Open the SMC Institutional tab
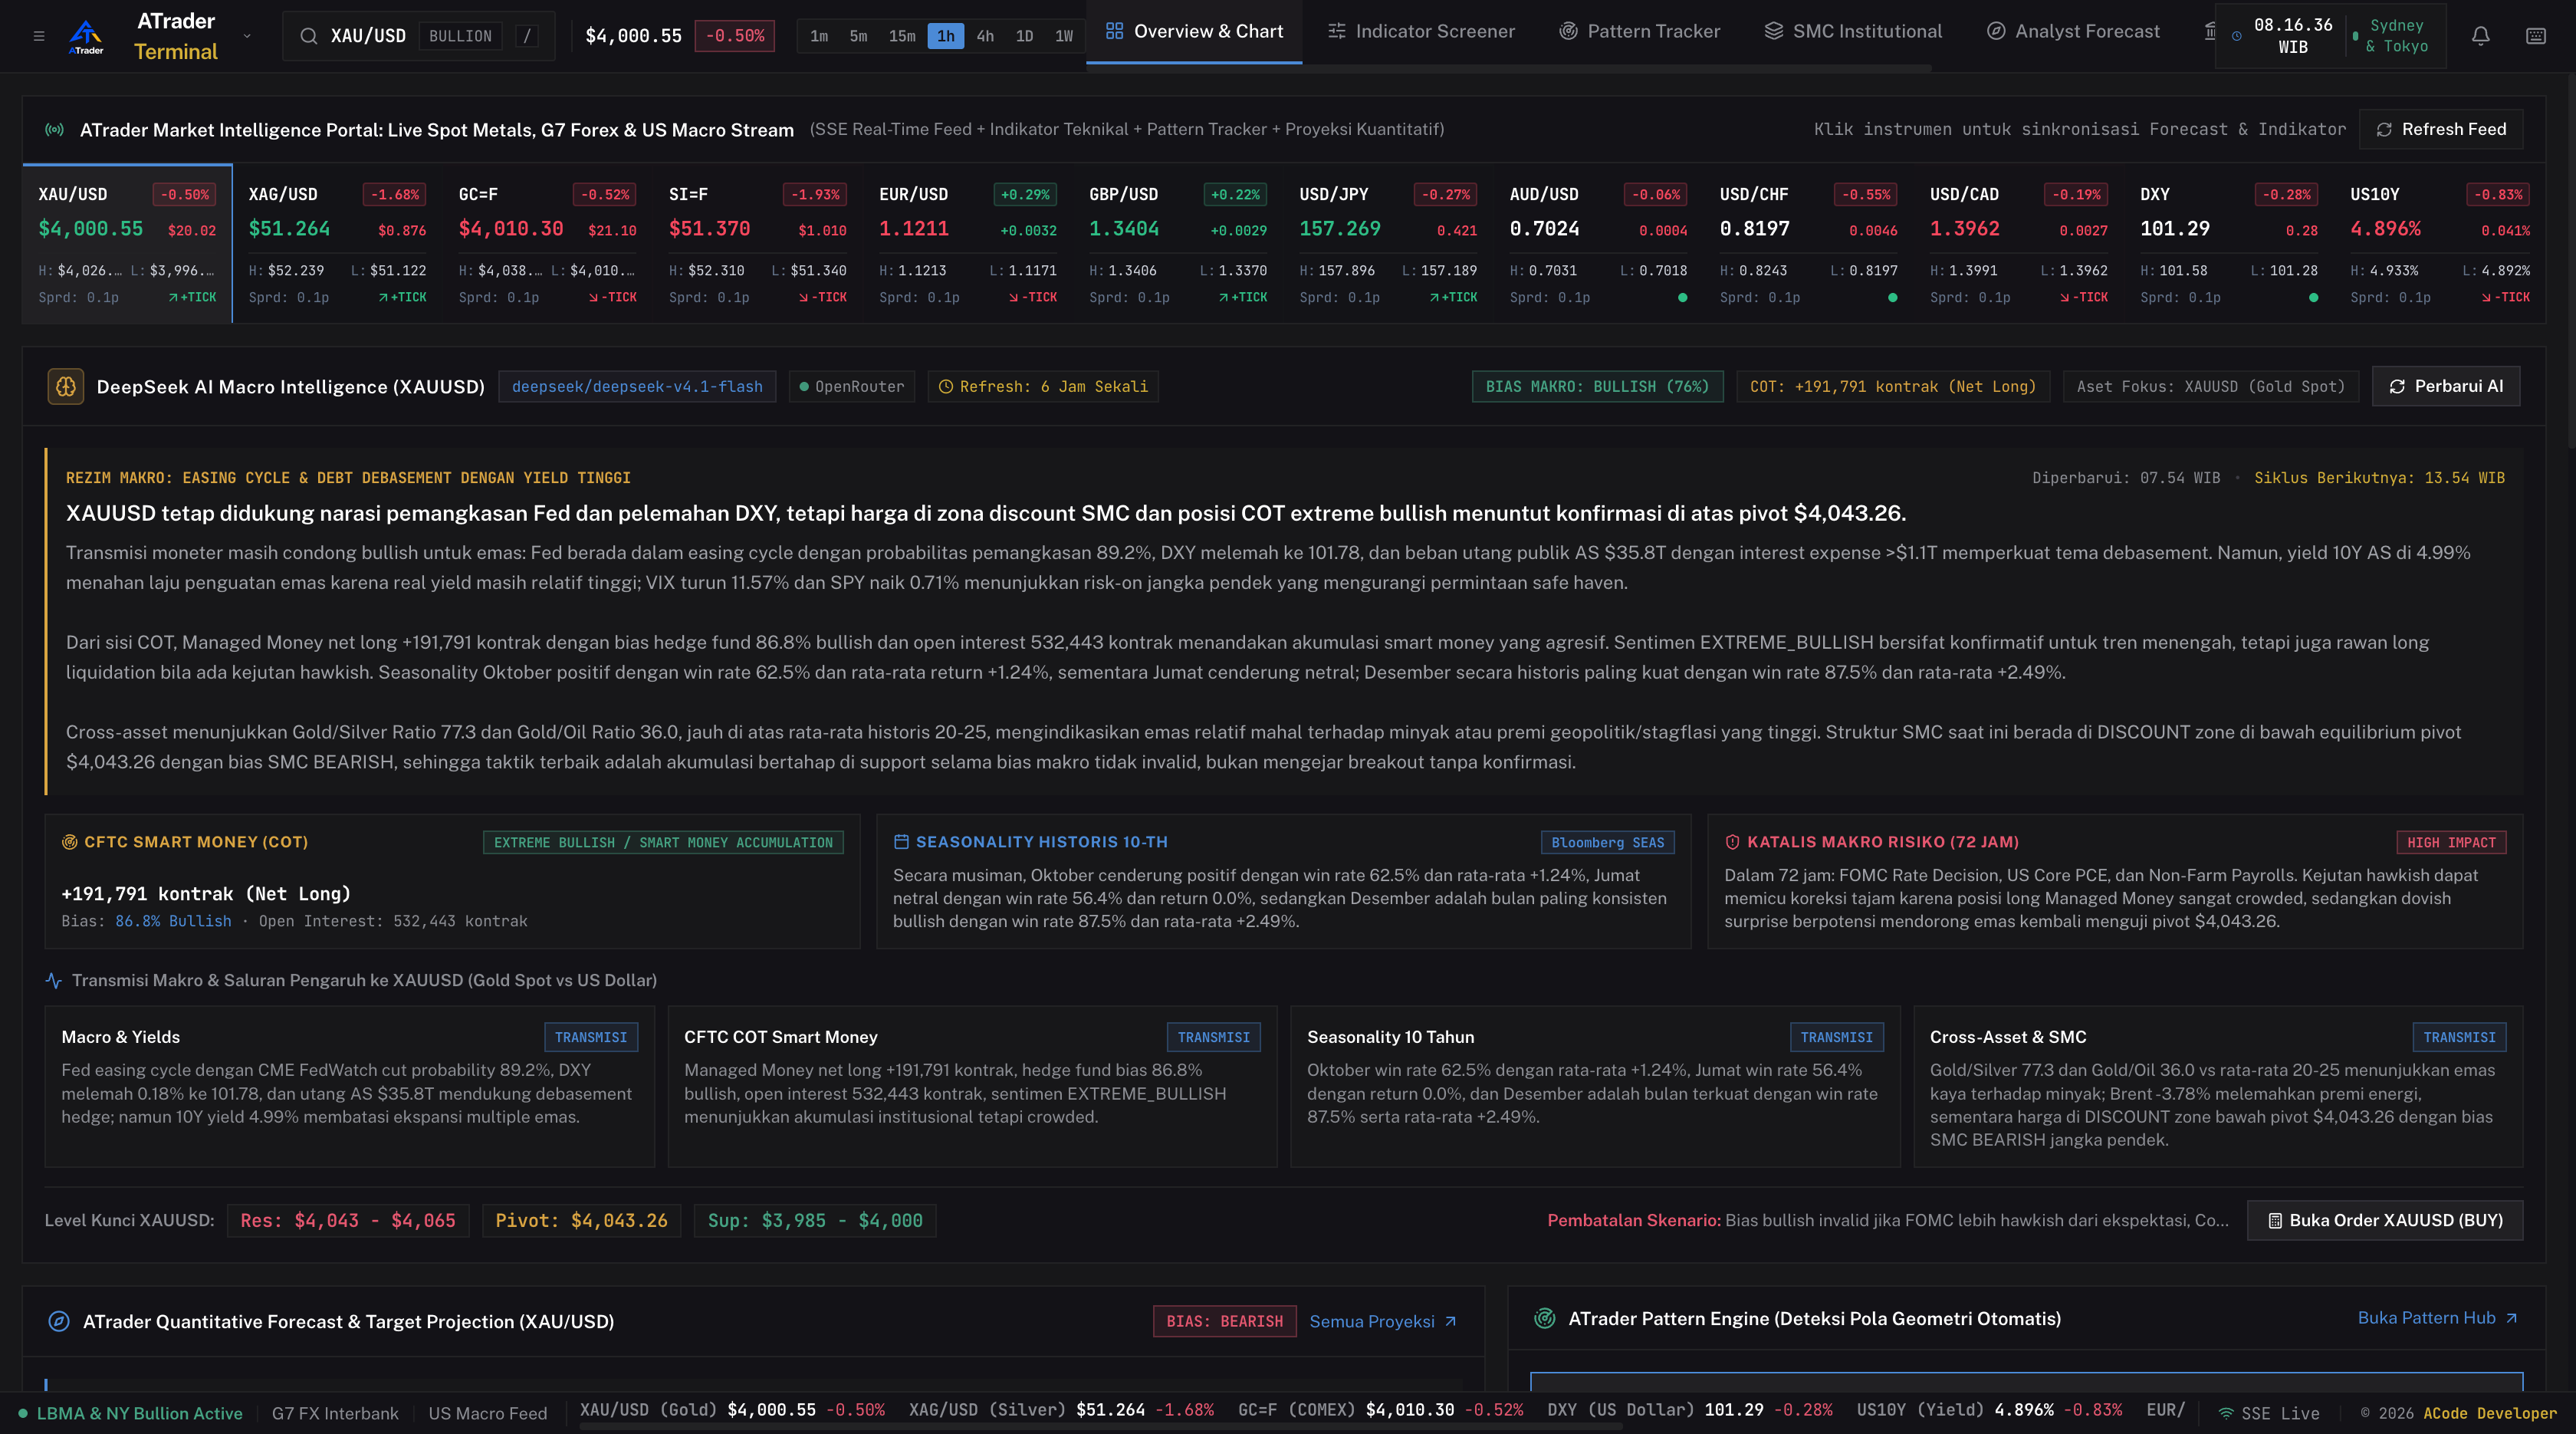This screenshot has height=1434, width=2576. [x=1853, y=31]
